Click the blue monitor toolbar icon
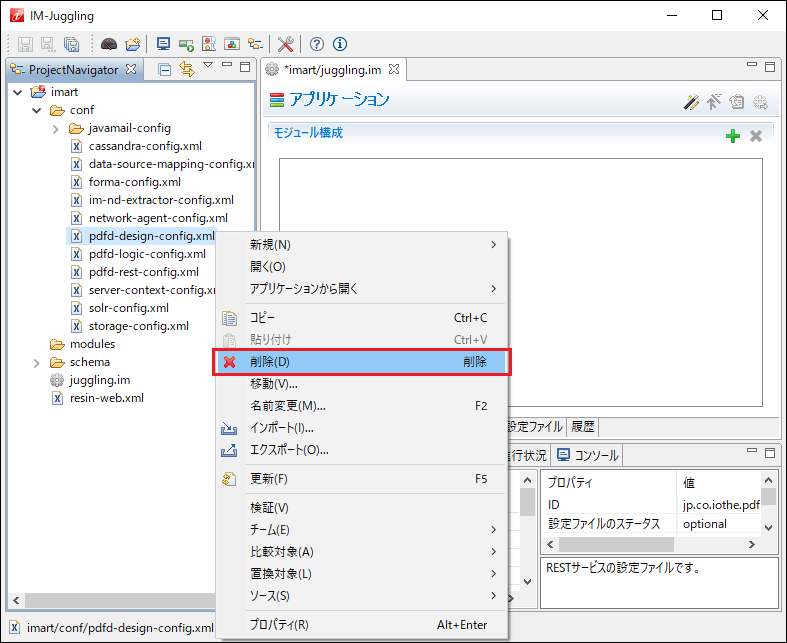The width and height of the screenshot is (787, 643). pyautogui.click(x=163, y=44)
